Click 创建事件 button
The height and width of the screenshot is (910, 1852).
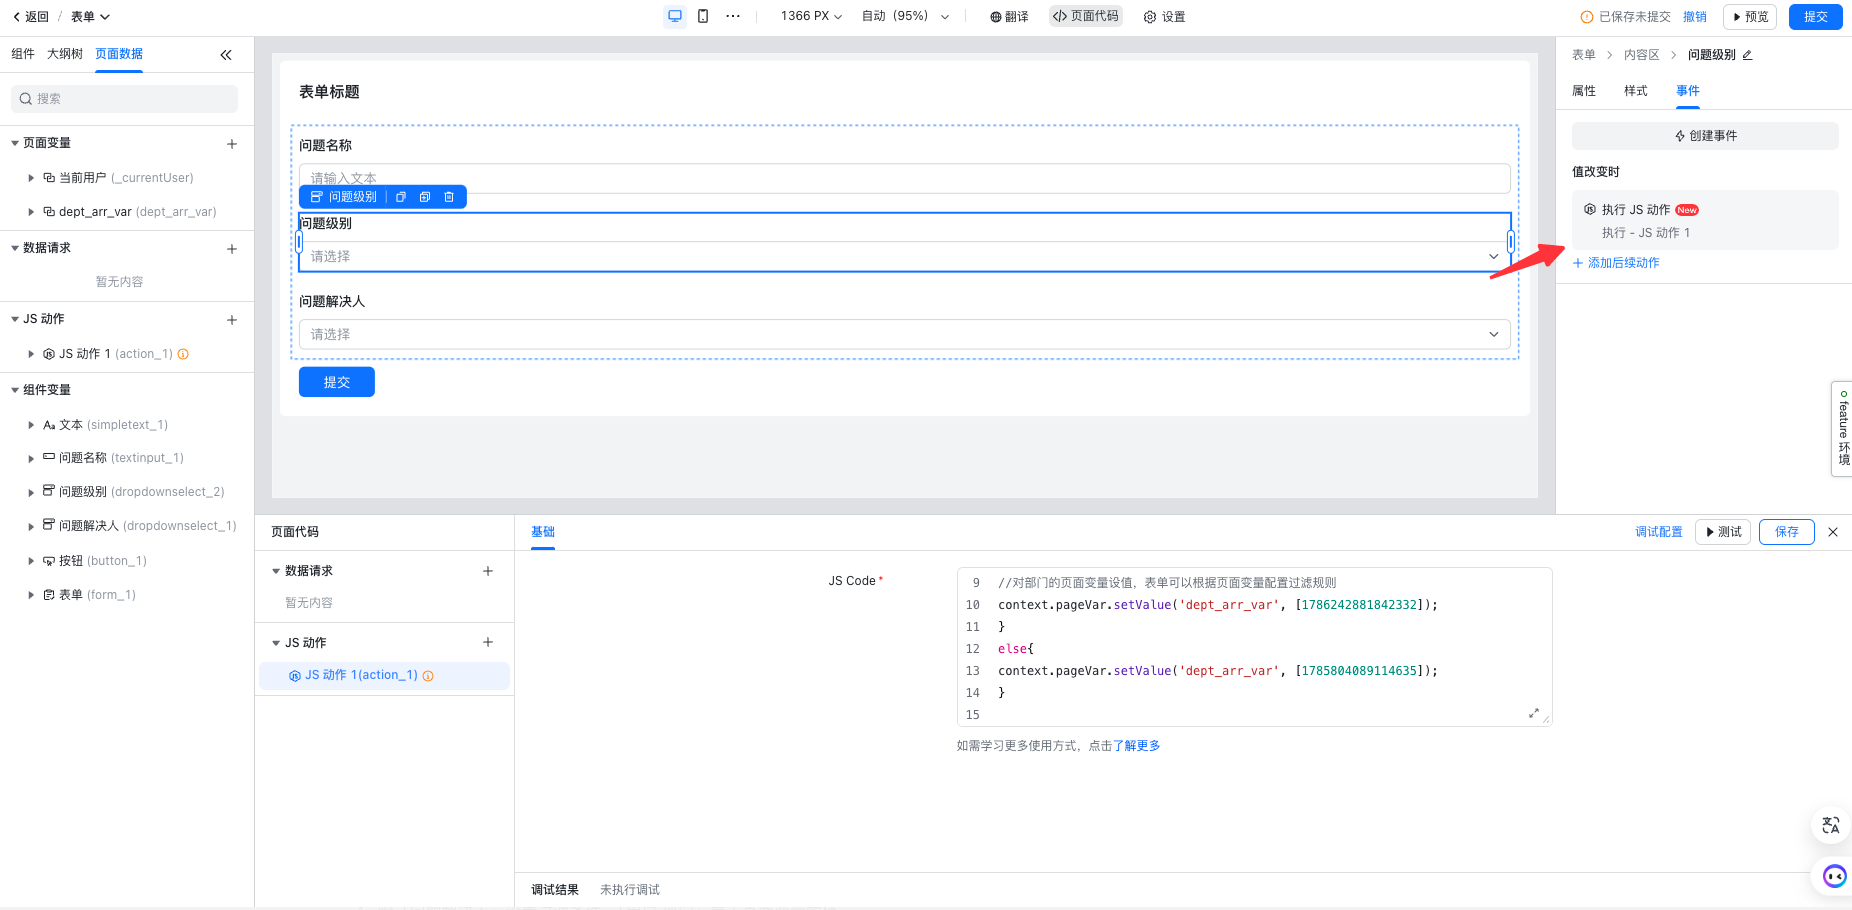pos(1705,136)
